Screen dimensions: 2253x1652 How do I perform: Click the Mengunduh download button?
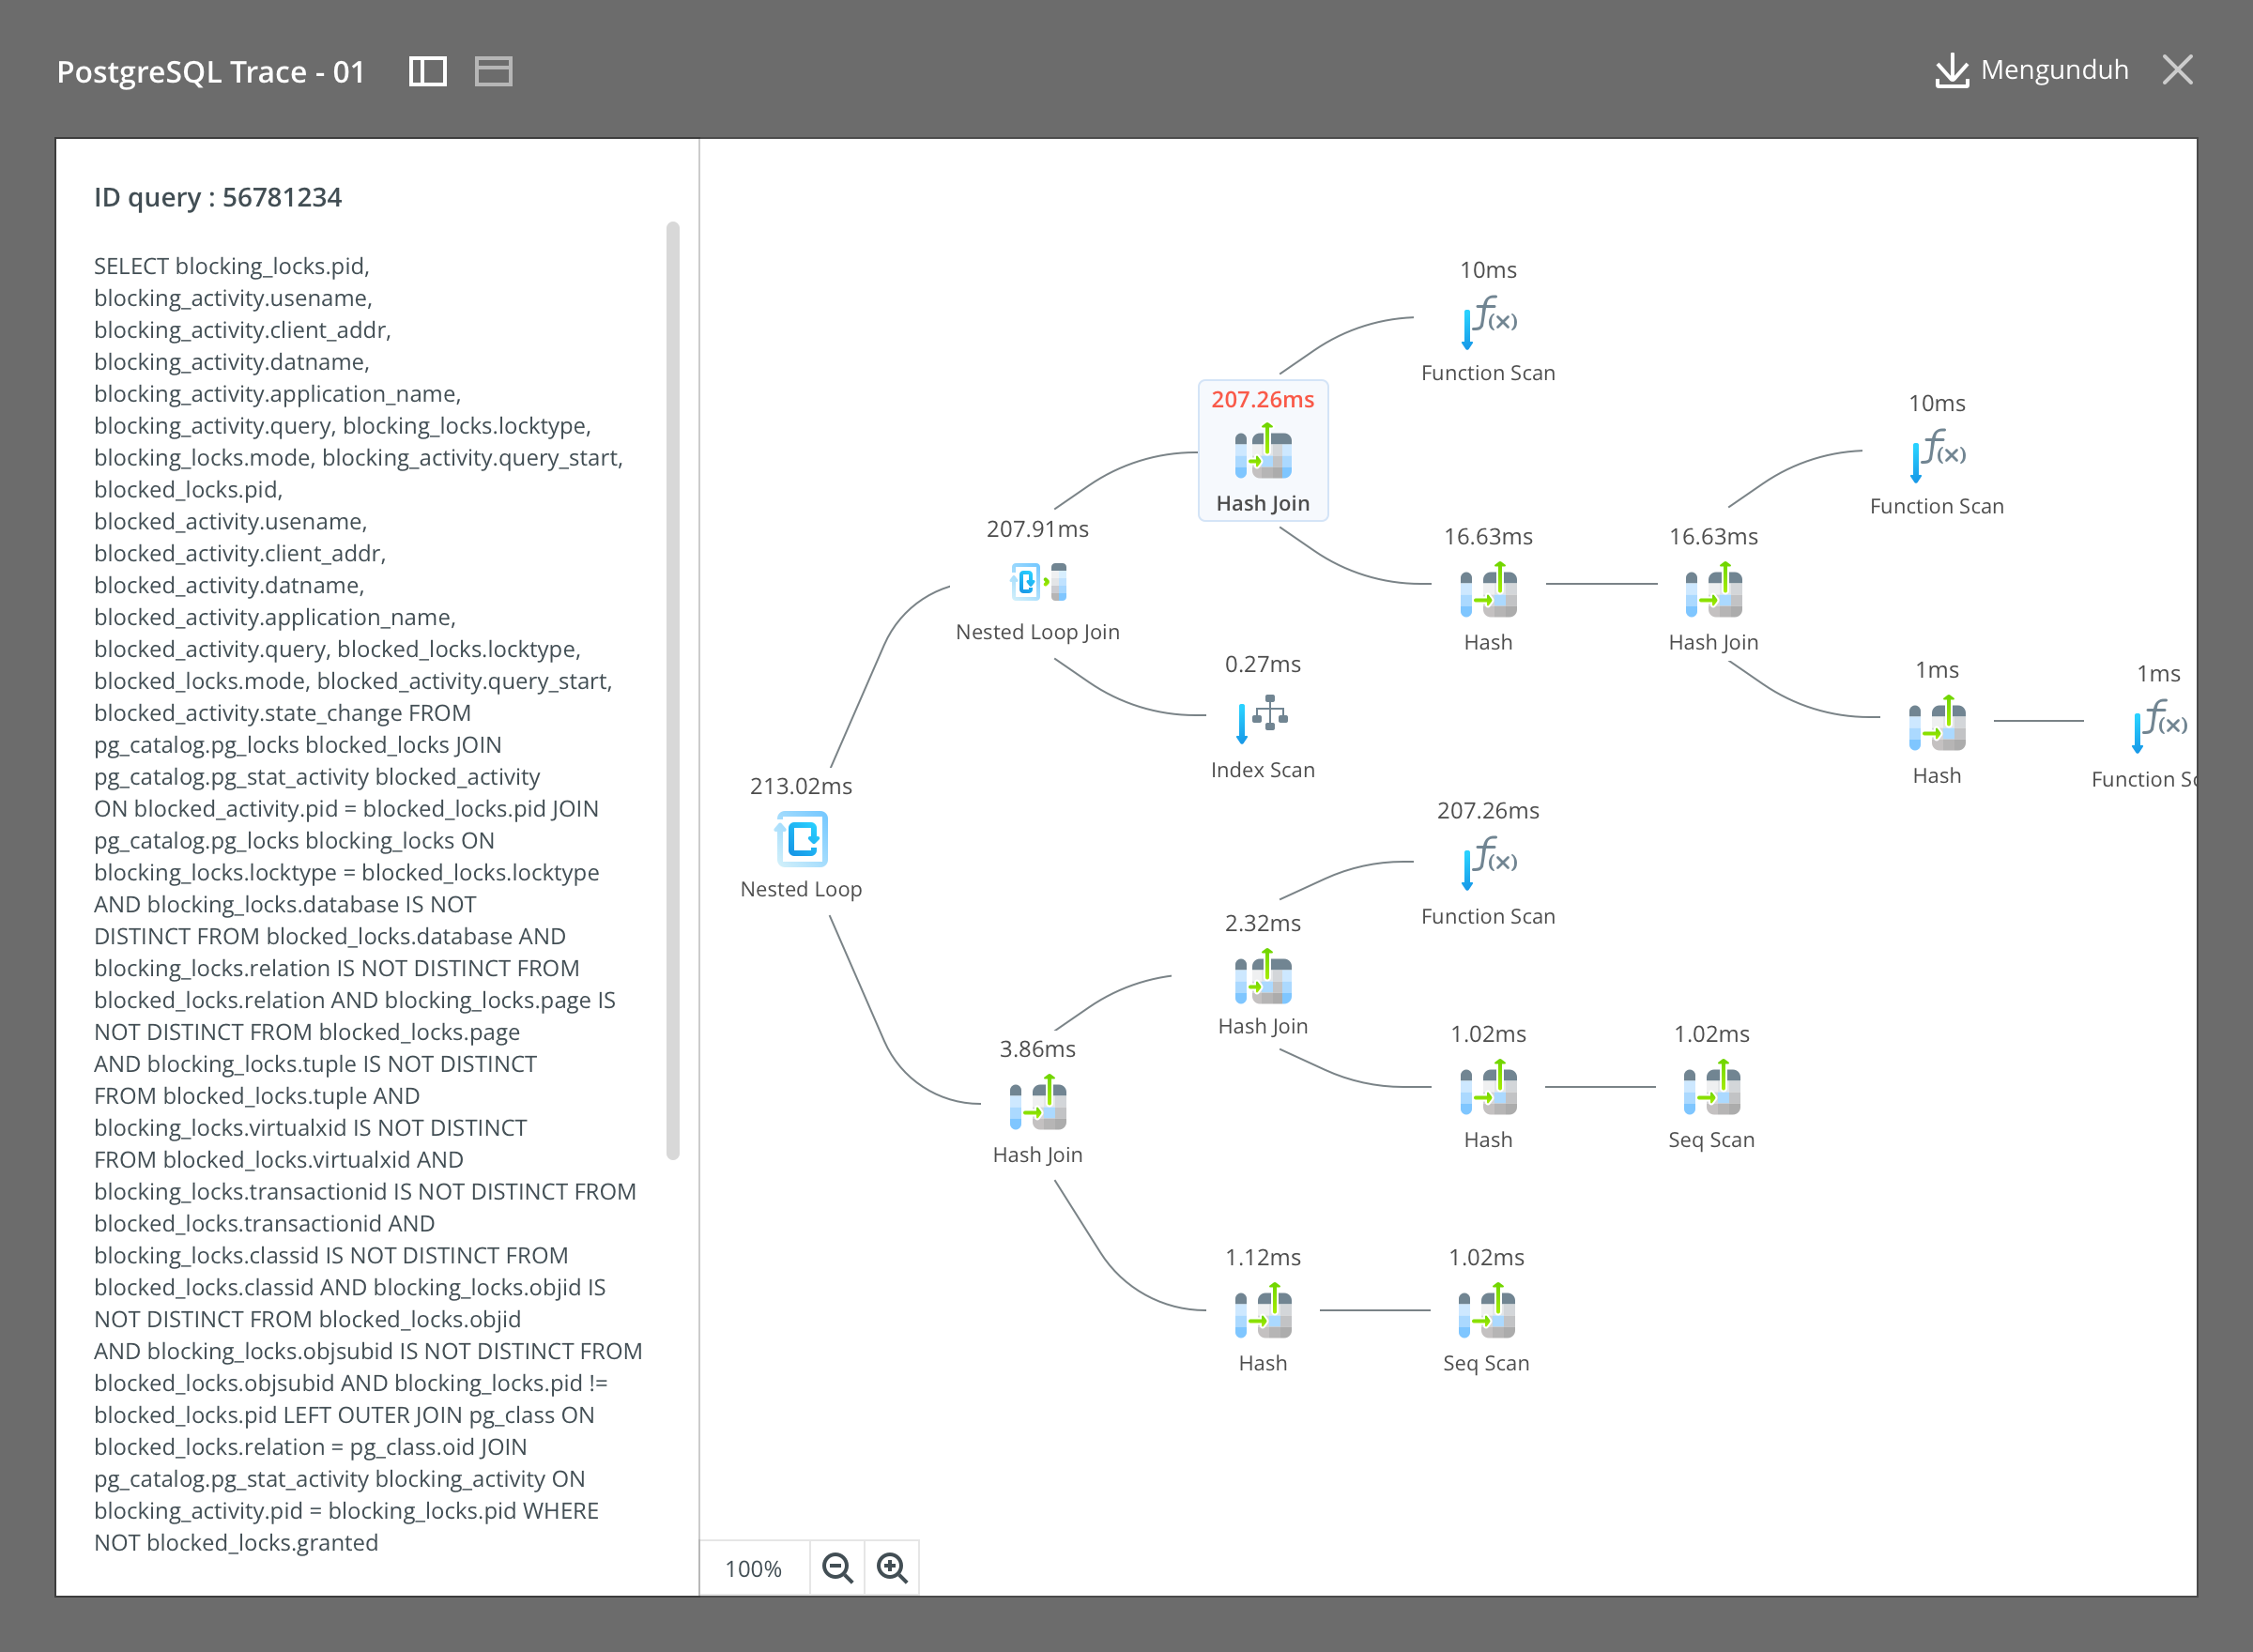click(2031, 70)
